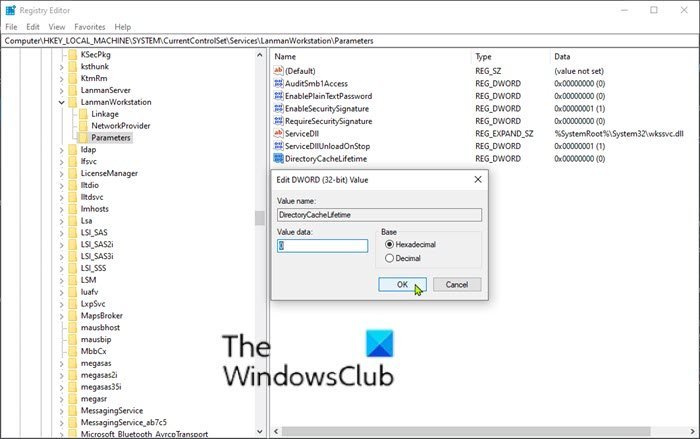The width and height of the screenshot is (700, 439).
Task: Open the Favorites menu
Action: pos(90,27)
